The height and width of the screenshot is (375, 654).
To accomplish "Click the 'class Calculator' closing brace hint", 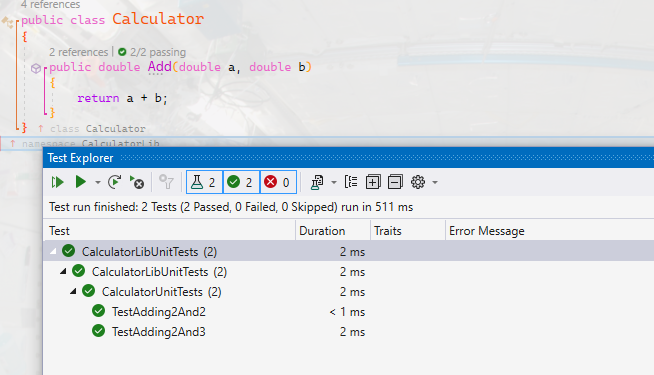I will pos(98,128).
